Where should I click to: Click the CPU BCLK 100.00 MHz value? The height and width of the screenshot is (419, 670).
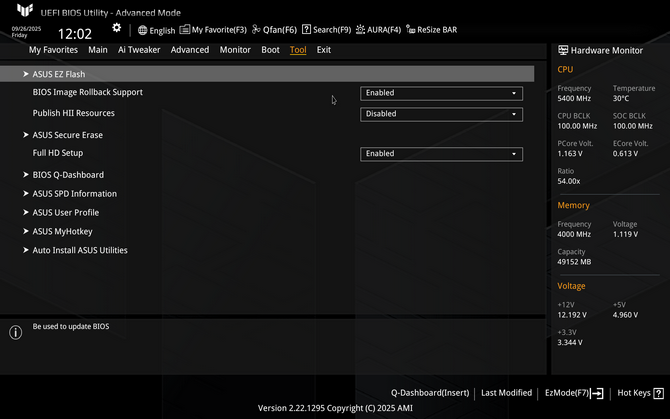click(577, 126)
